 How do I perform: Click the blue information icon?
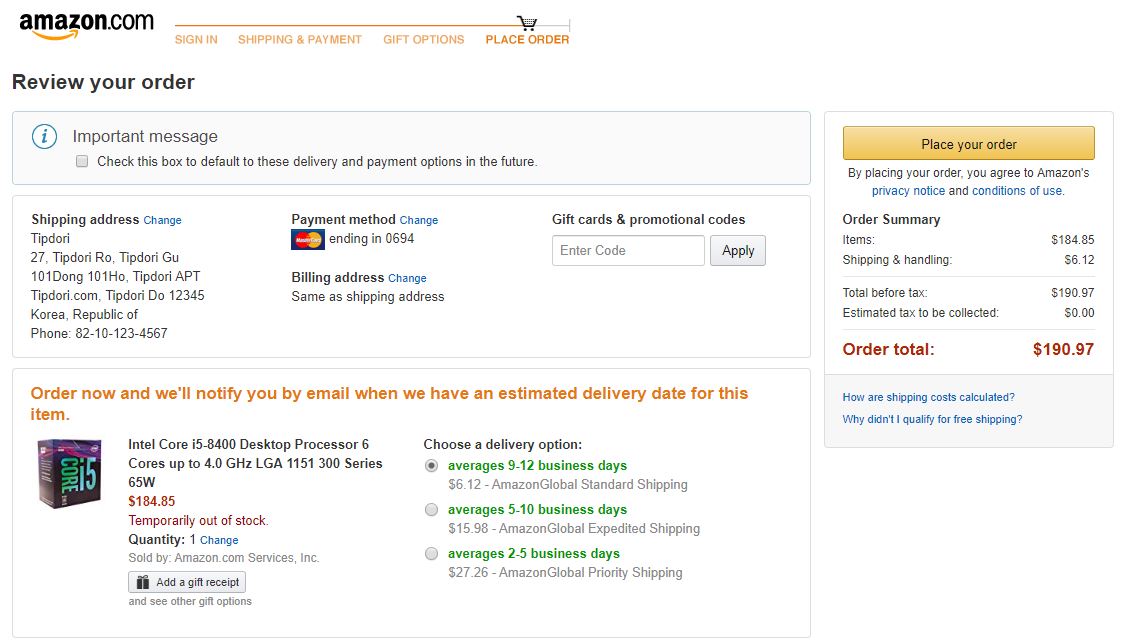point(44,137)
